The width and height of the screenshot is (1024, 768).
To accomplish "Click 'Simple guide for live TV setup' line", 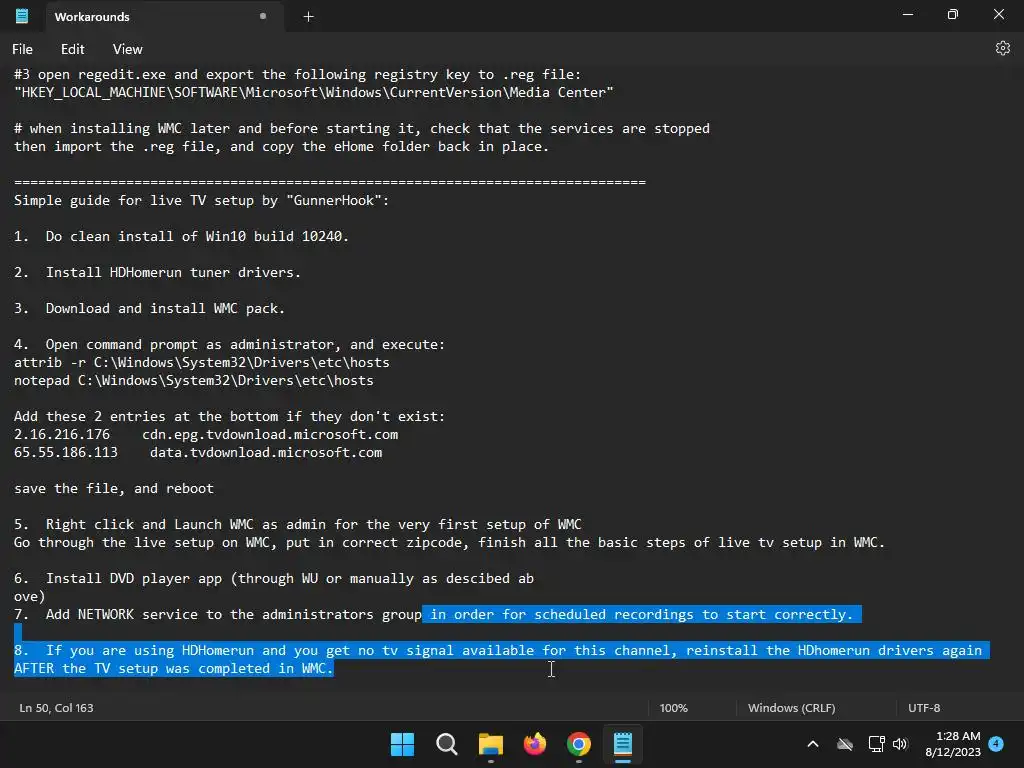I will pos(201,200).
